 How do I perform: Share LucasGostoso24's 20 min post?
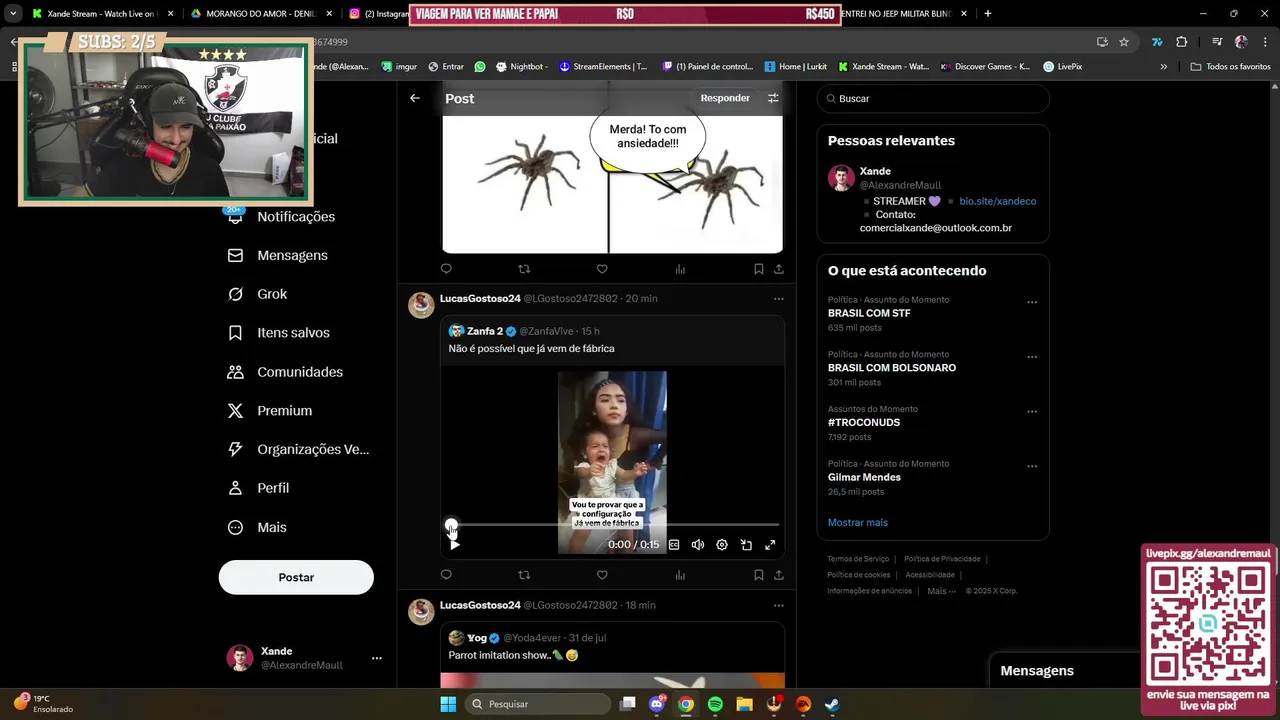(779, 575)
